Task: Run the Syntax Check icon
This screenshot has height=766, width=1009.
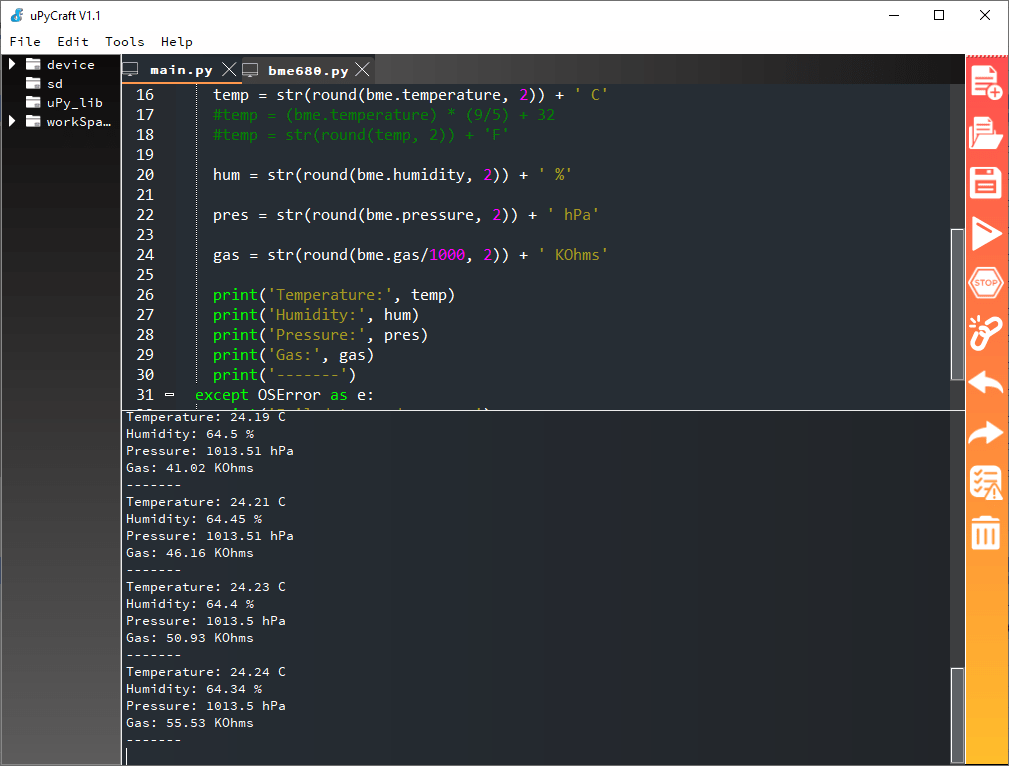Action: click(x=986, y=483)
